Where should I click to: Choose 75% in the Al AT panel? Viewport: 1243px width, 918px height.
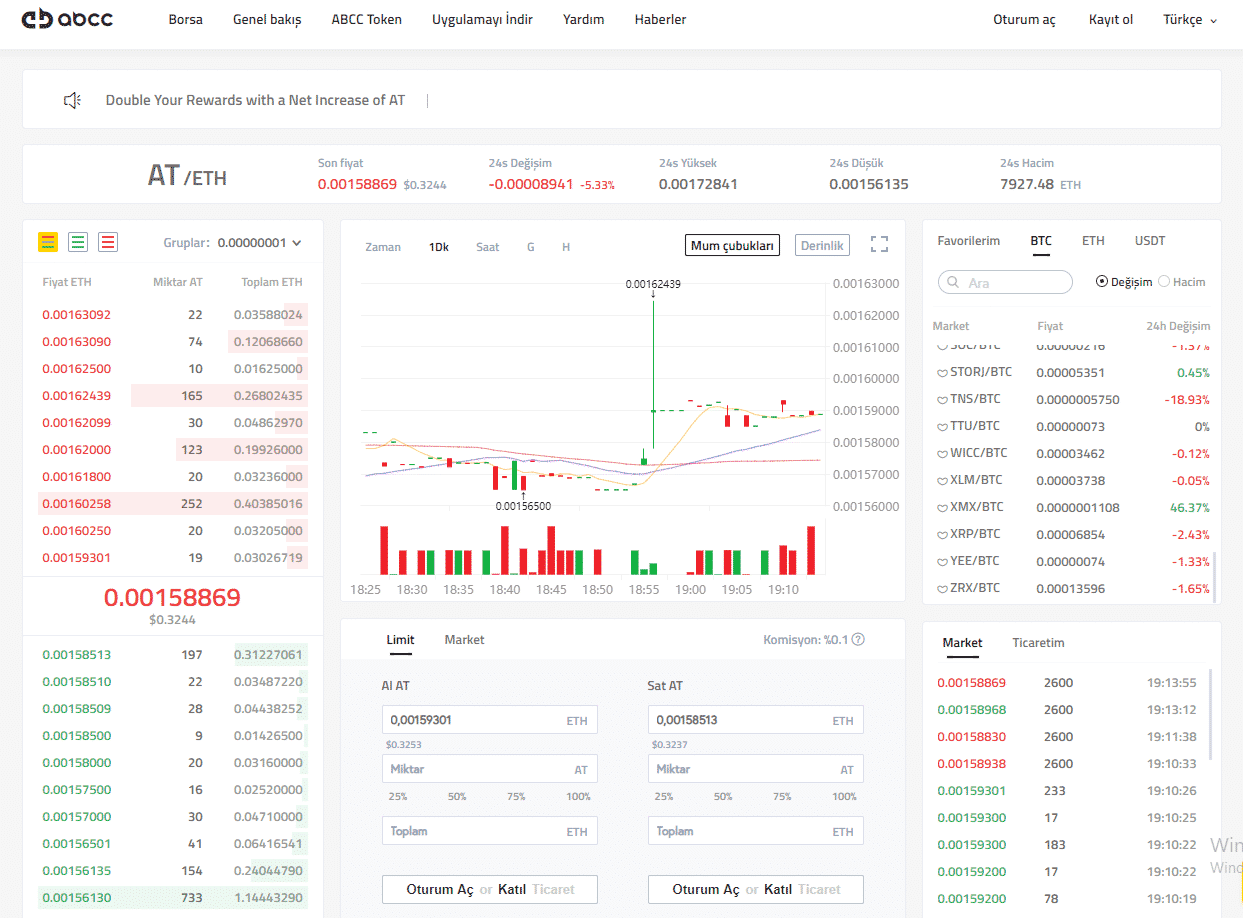tap(516, 797)
